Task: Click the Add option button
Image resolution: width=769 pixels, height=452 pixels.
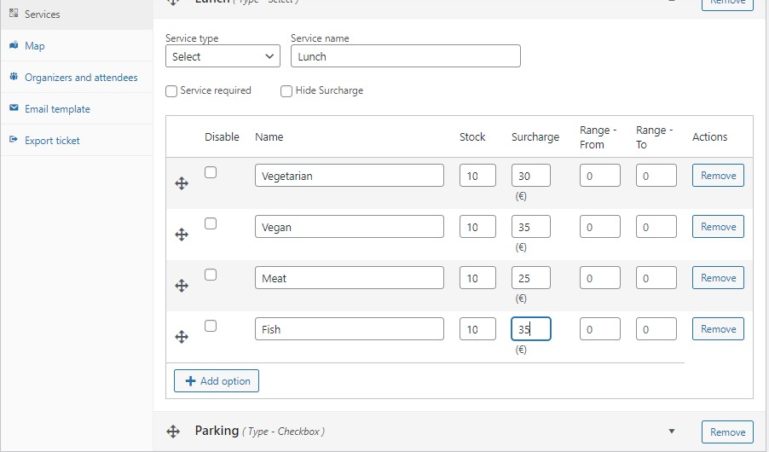Action: click(216, 381)
